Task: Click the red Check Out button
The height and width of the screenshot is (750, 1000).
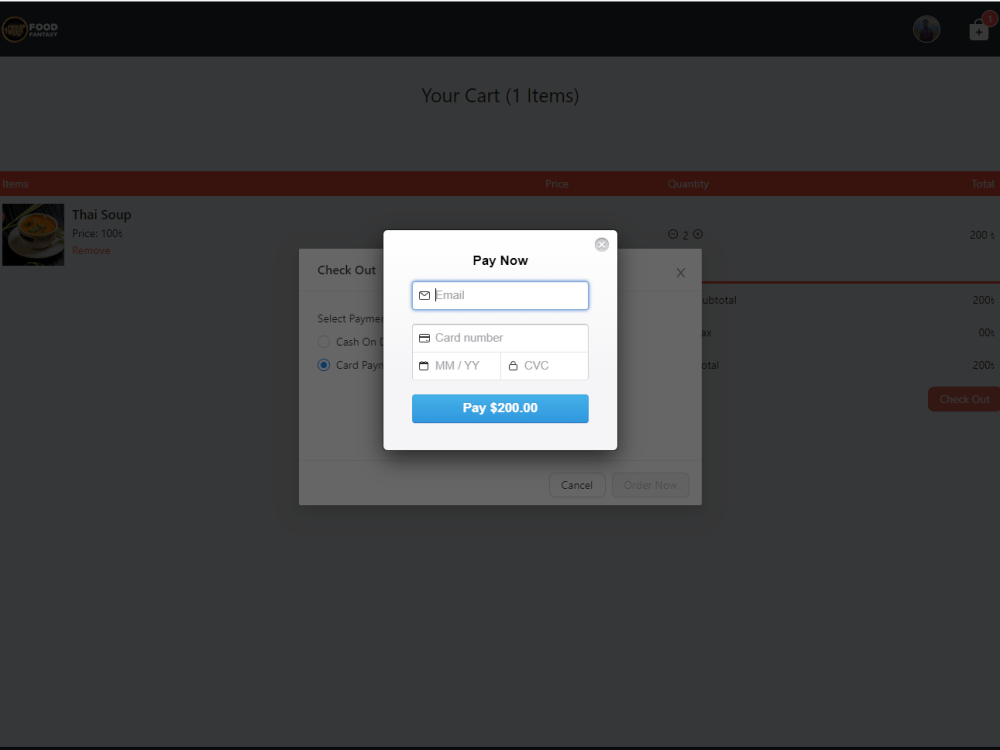Action: [964, 399]
